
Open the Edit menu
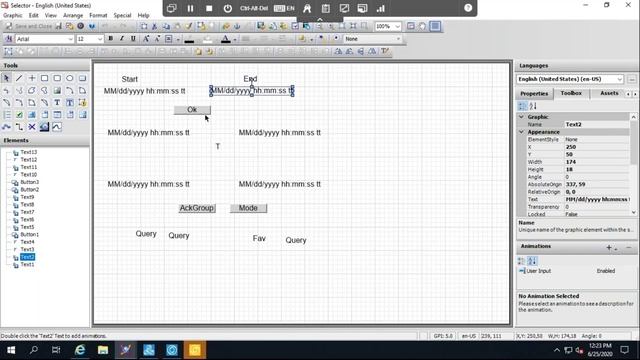click(33, 15)
